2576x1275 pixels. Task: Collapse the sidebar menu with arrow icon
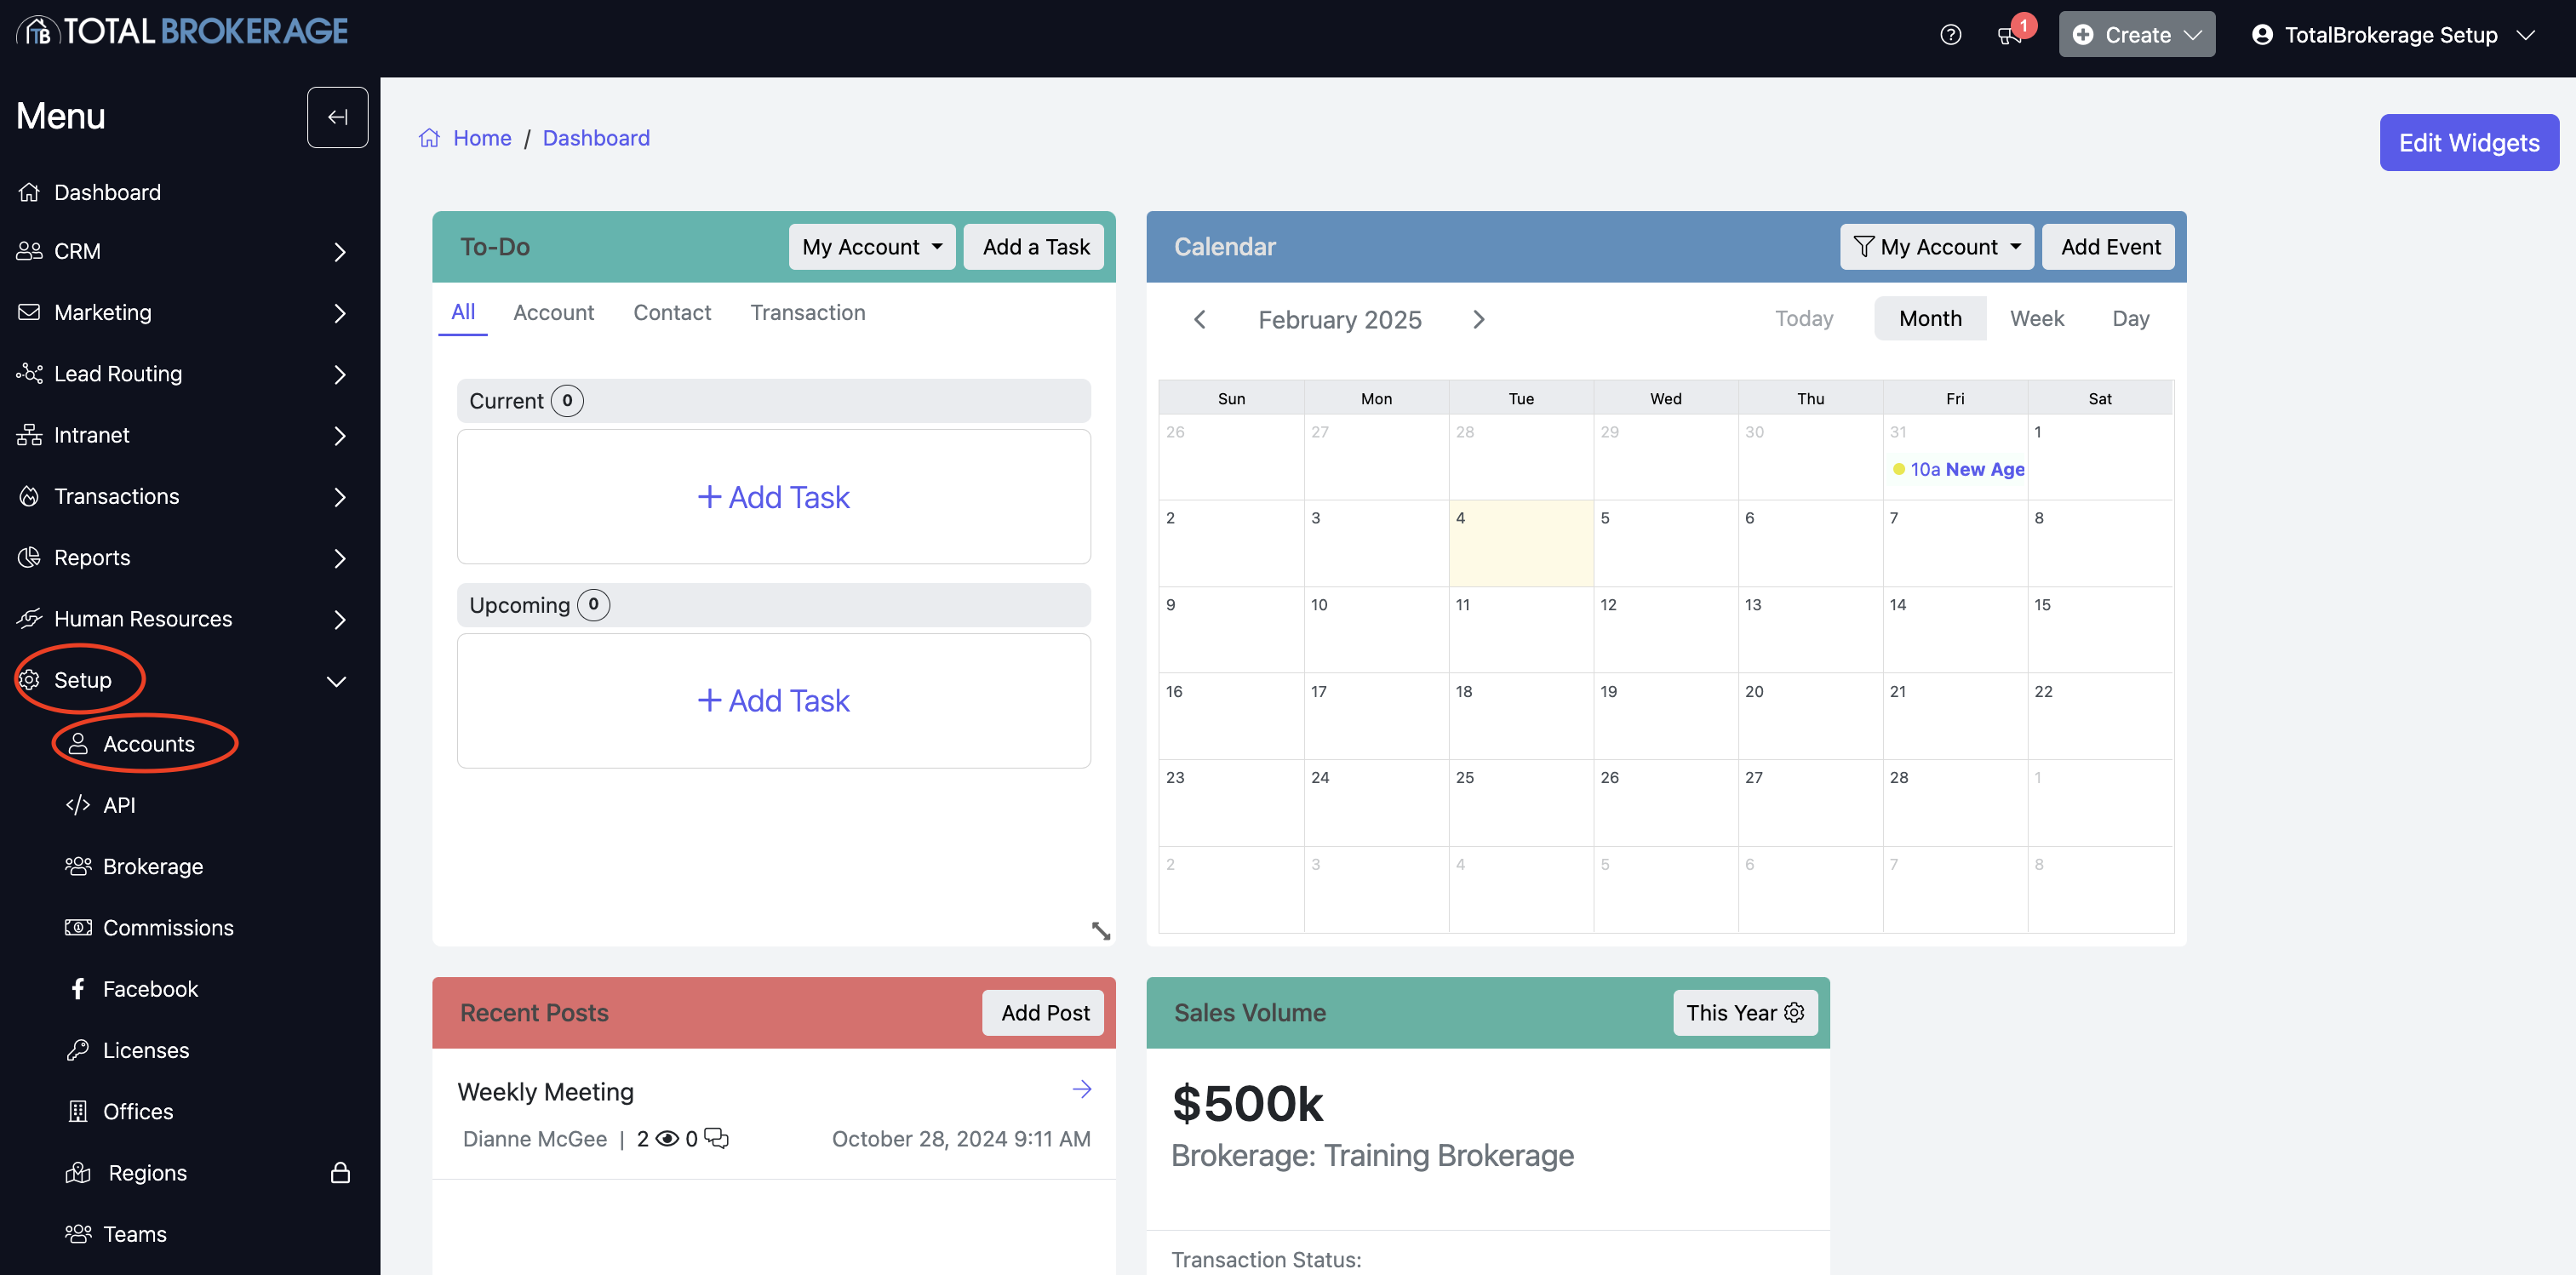point(337,117)
